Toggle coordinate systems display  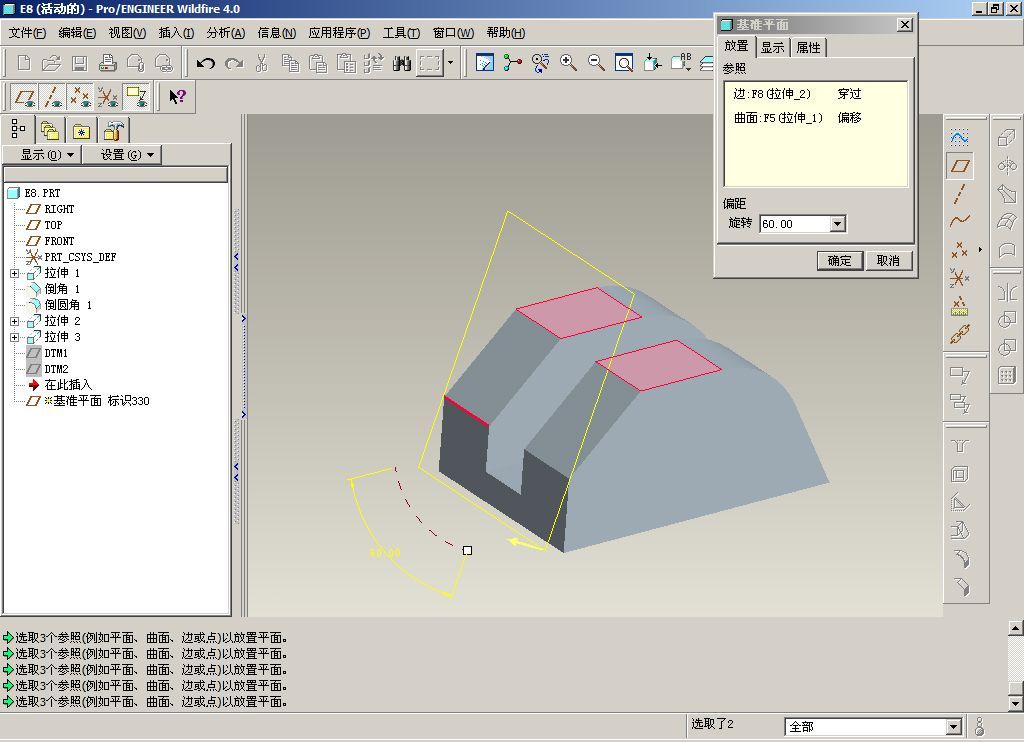coord(108,97)
